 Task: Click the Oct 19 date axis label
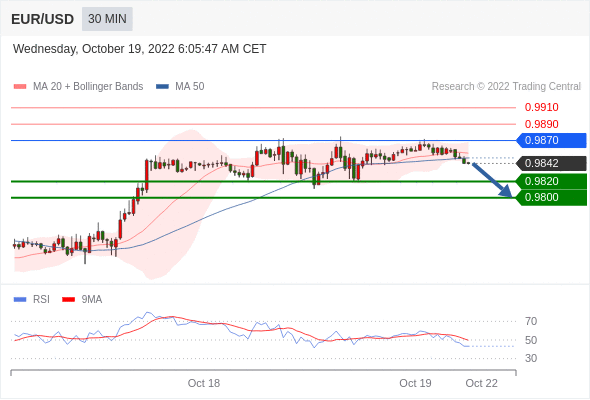click(x=415, y=383)
